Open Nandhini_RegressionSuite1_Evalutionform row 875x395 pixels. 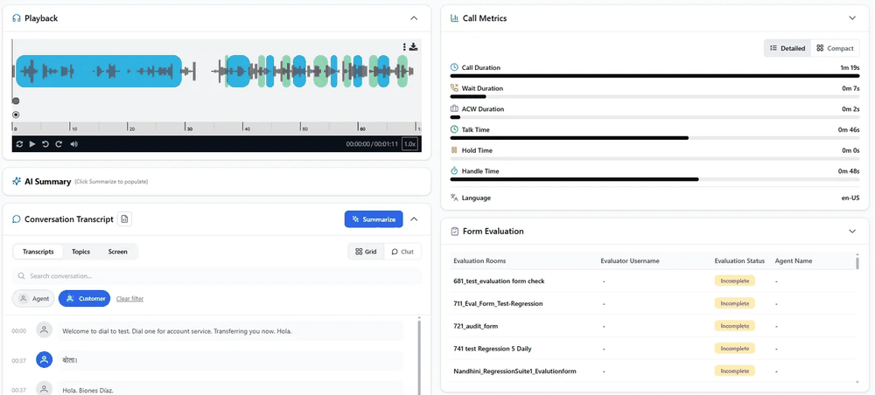[653, 371]
